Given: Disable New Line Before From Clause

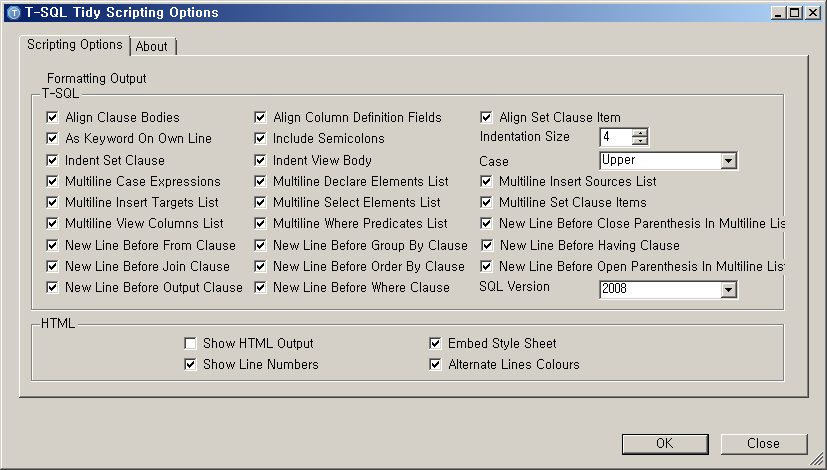Looking at the screenshot, I should pos(52,245).
